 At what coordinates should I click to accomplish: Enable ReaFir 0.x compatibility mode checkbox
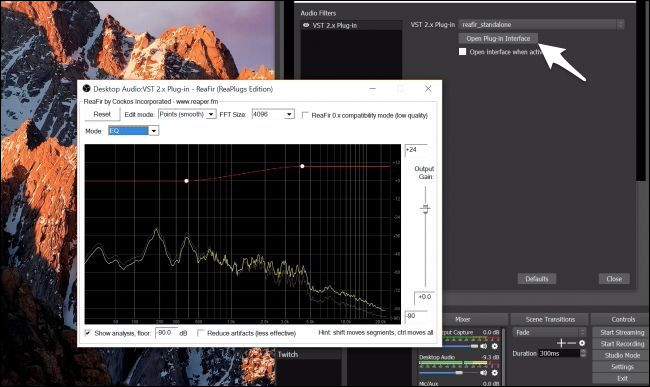coord(305,115)
